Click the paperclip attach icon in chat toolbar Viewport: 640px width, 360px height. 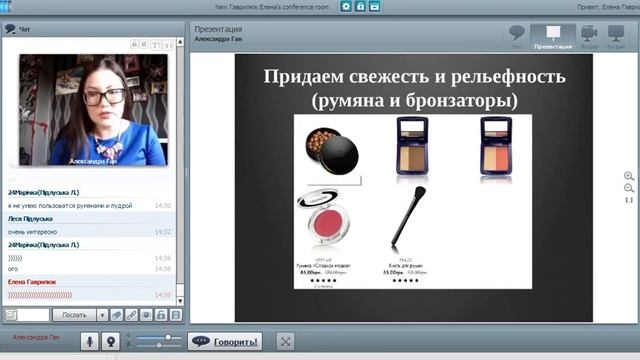[117, 315]
